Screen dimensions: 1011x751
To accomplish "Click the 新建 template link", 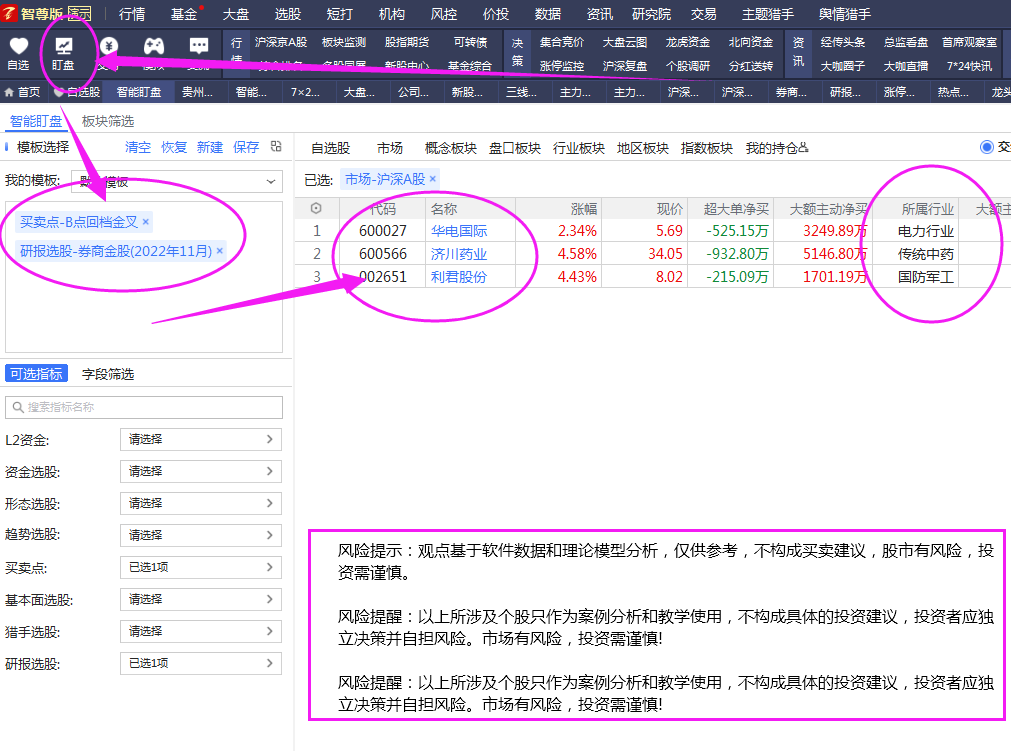I will point(210,147).
